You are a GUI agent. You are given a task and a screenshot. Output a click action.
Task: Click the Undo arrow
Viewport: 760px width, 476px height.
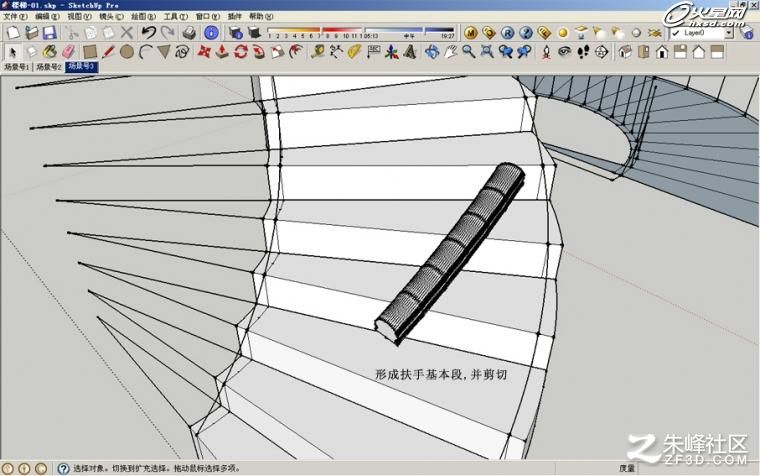click(x=149, y=33)
